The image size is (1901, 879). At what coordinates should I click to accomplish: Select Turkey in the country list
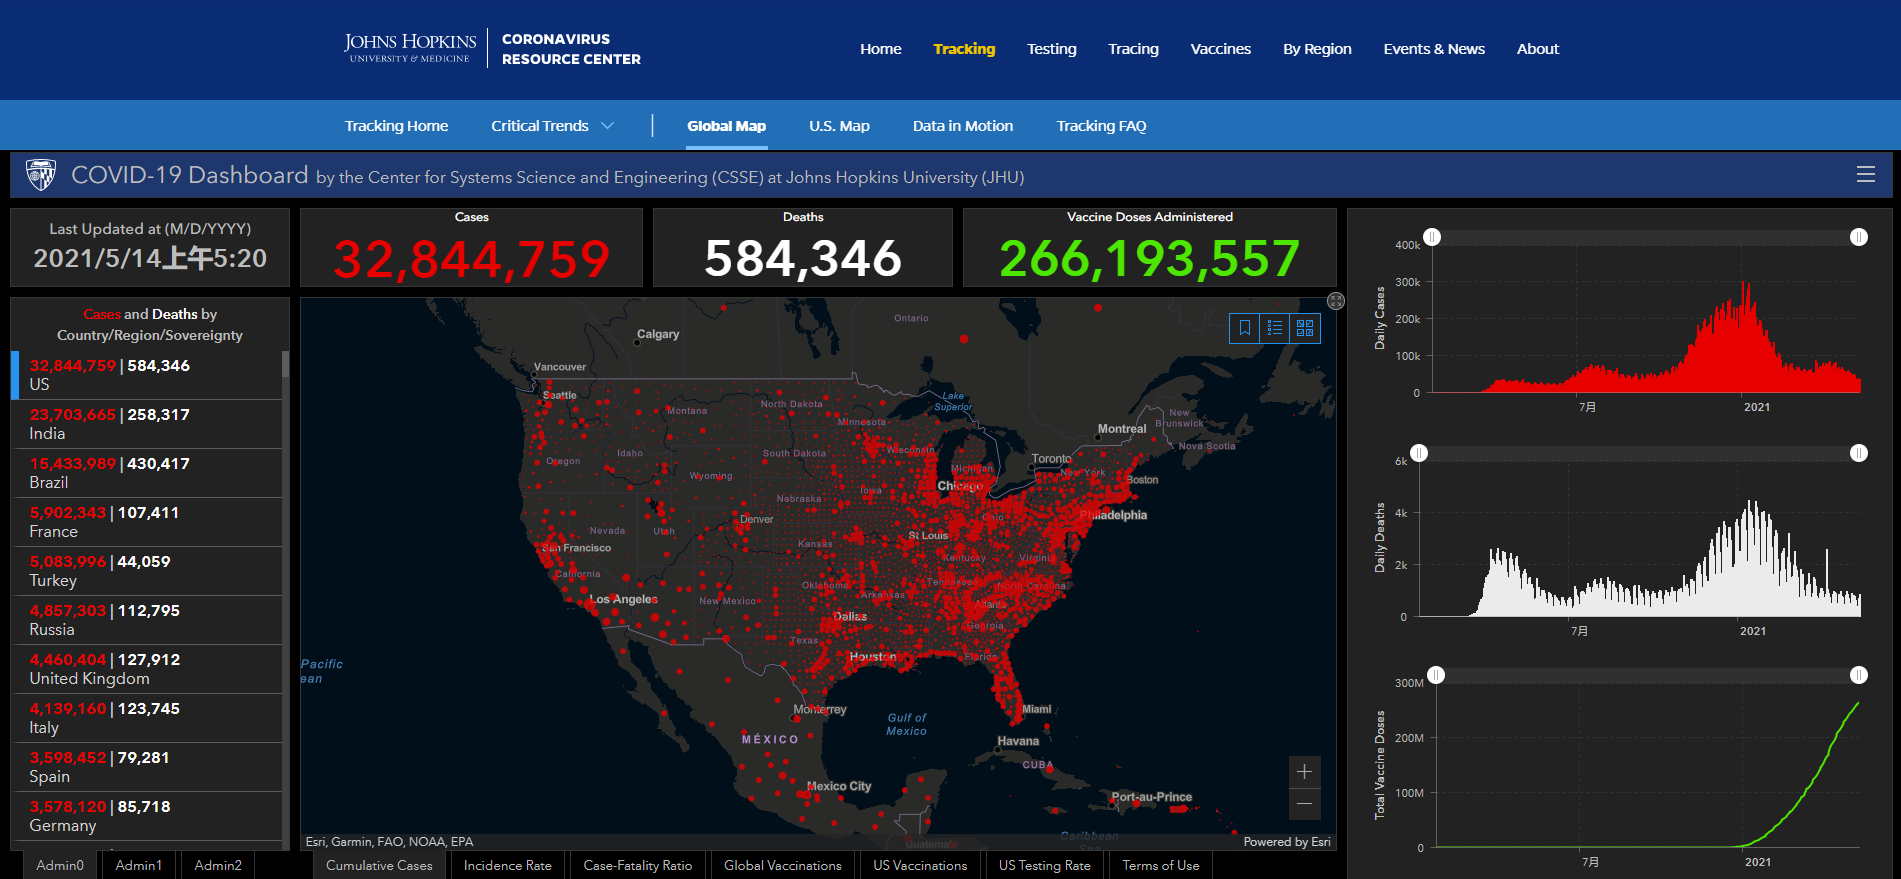point(147,571)
